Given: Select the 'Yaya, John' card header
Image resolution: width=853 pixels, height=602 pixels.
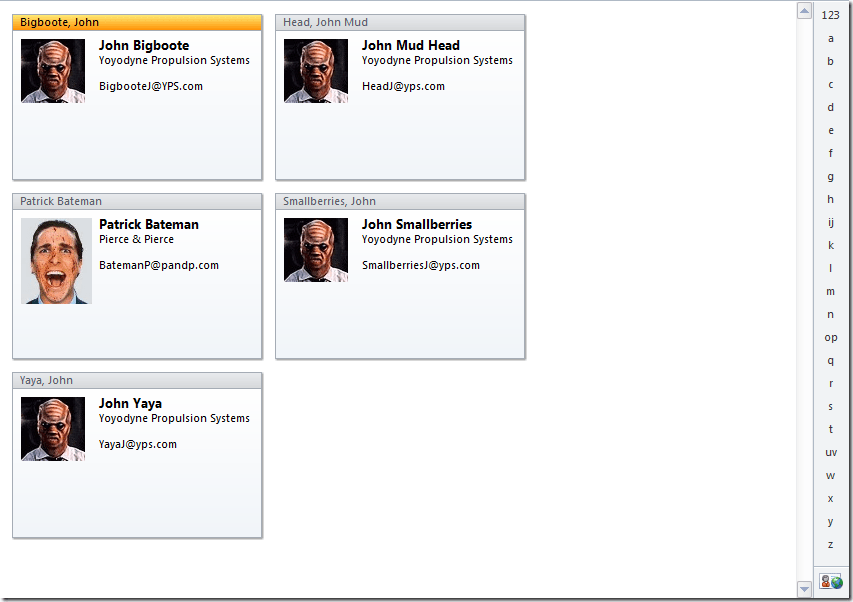Looking at the screenshot, I should (x=137, y=380).
